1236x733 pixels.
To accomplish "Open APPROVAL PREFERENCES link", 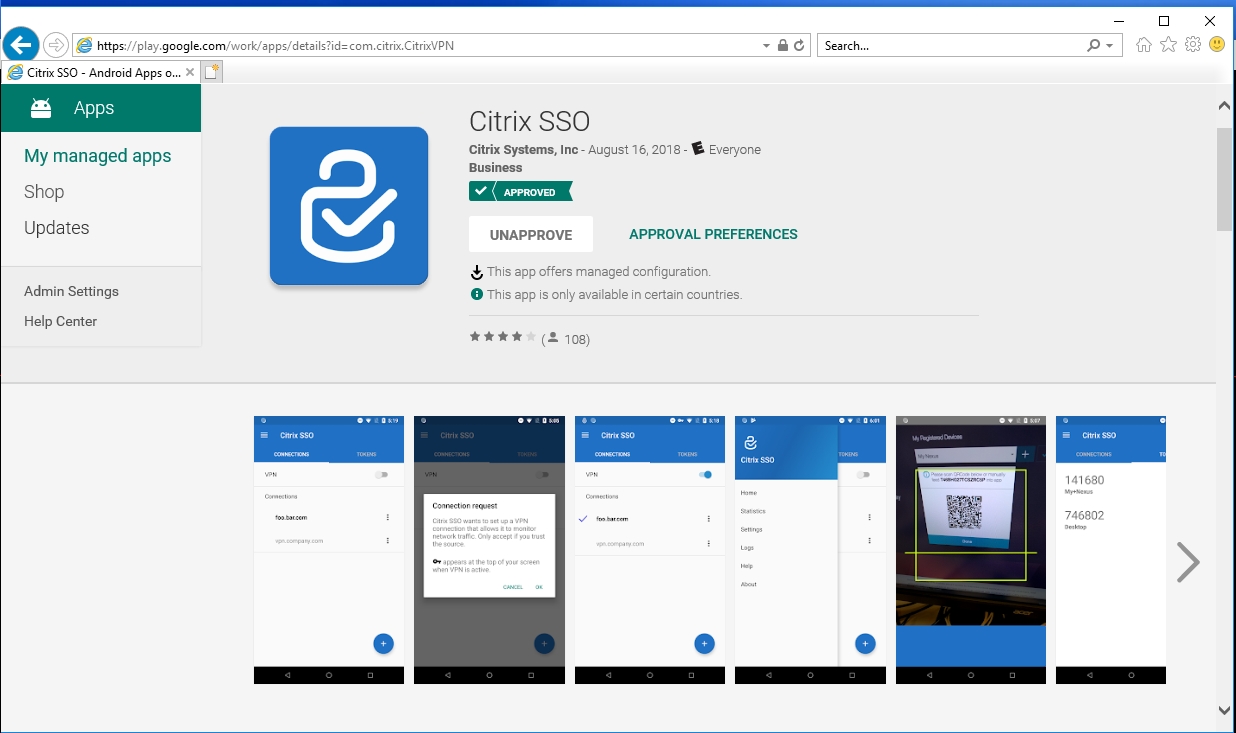I will pyautogui.click(x=713, y=234).
